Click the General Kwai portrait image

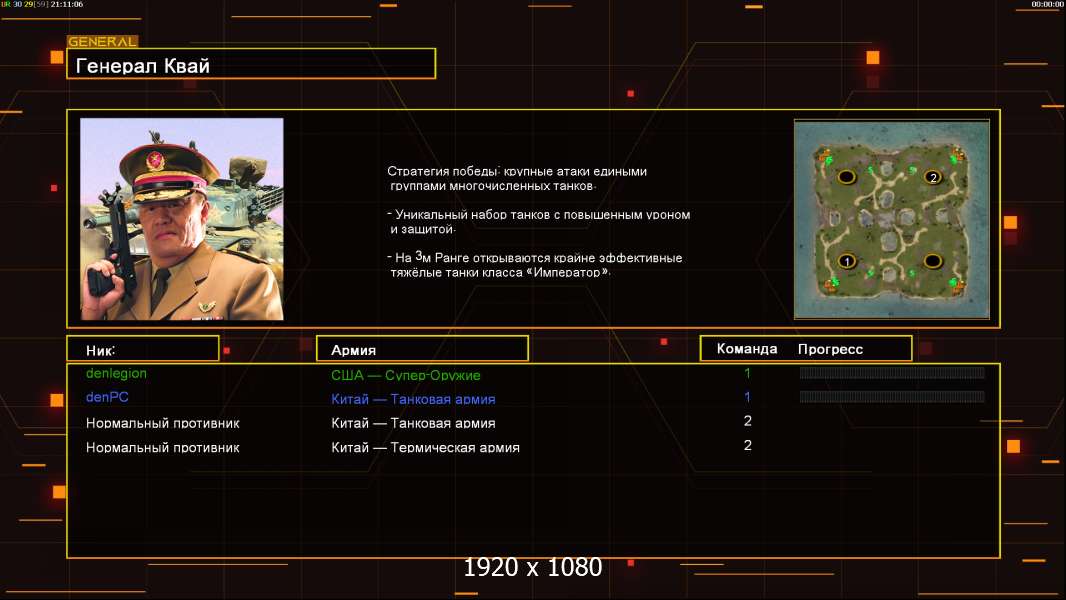tap(182, 219)
